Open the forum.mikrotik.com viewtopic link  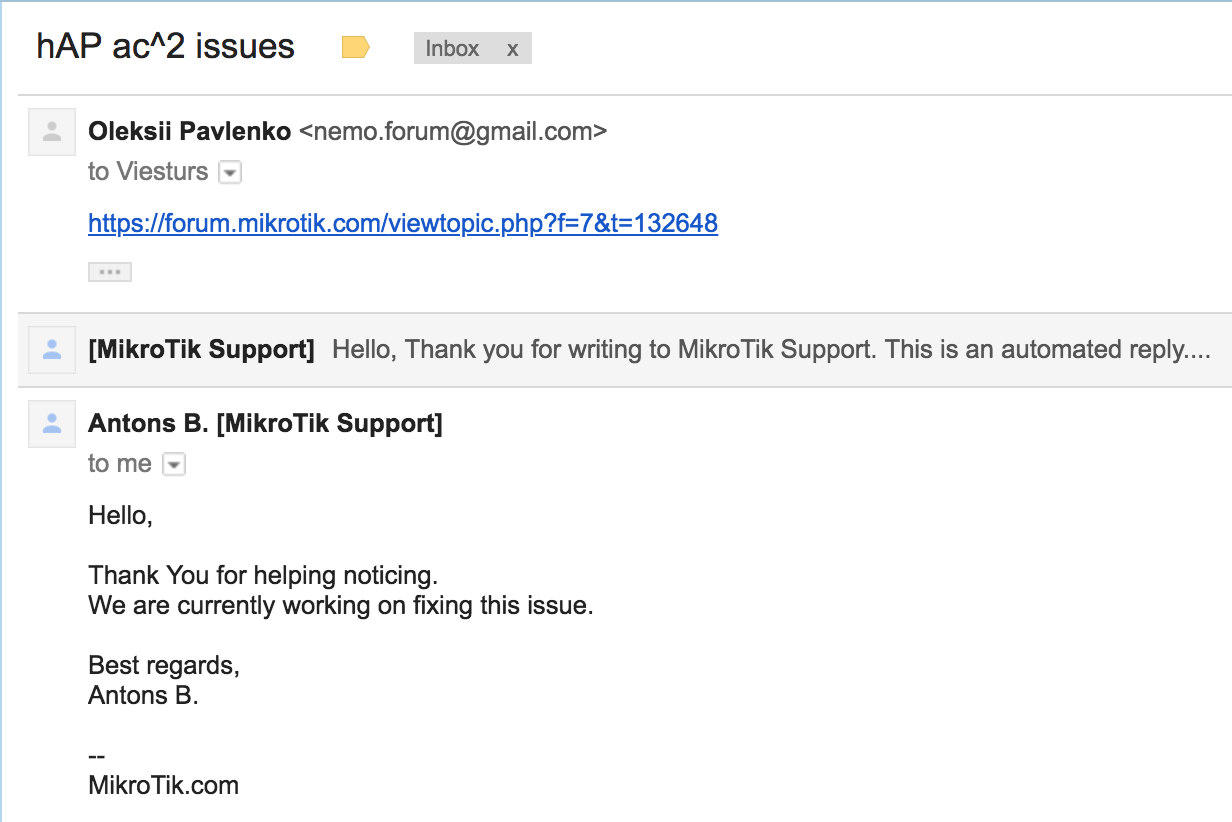click(x=403, y=223)
